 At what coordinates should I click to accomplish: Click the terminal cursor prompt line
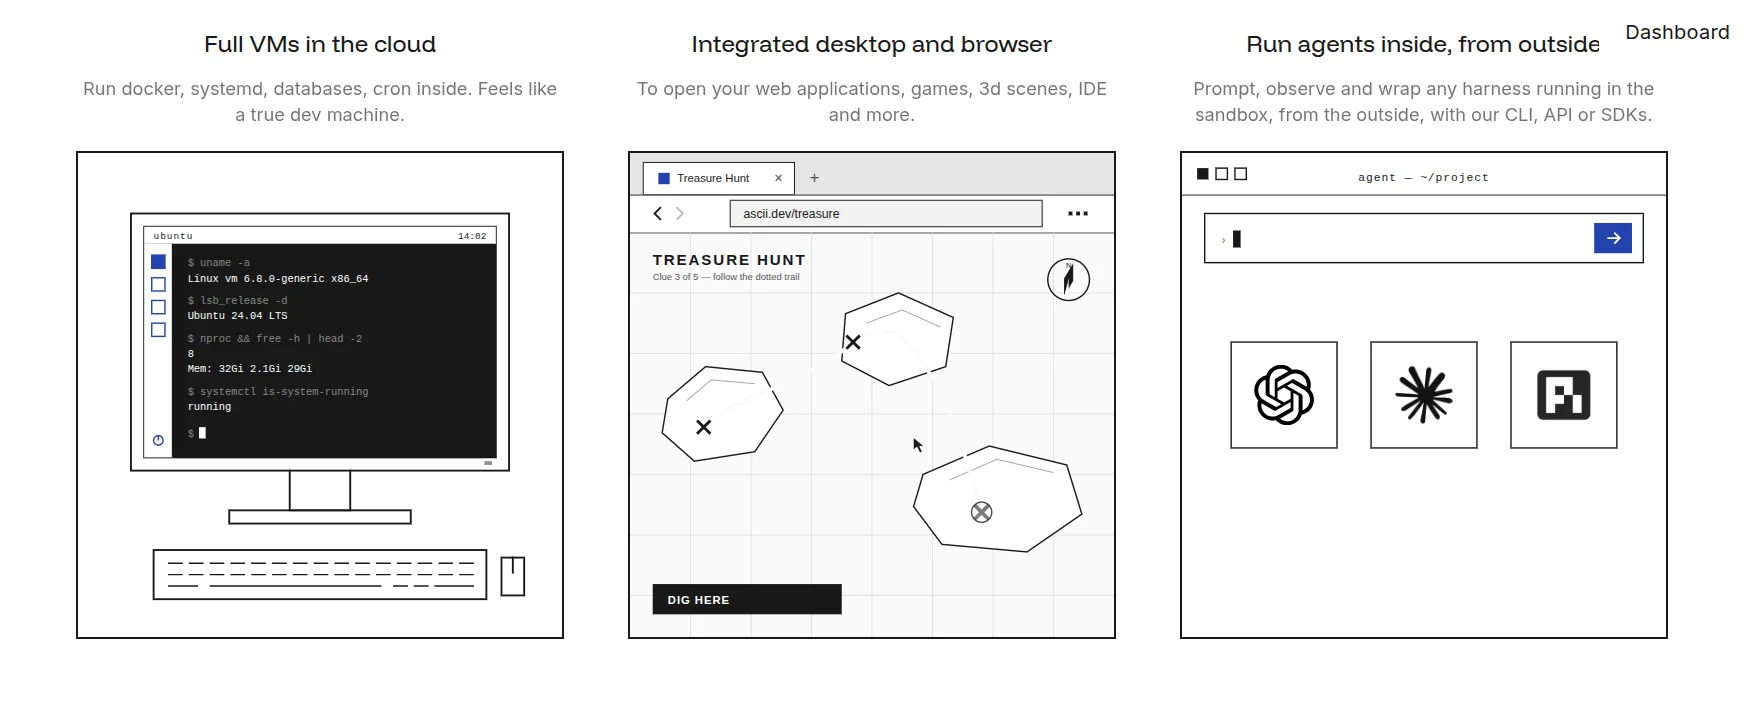tap(197, 433)
